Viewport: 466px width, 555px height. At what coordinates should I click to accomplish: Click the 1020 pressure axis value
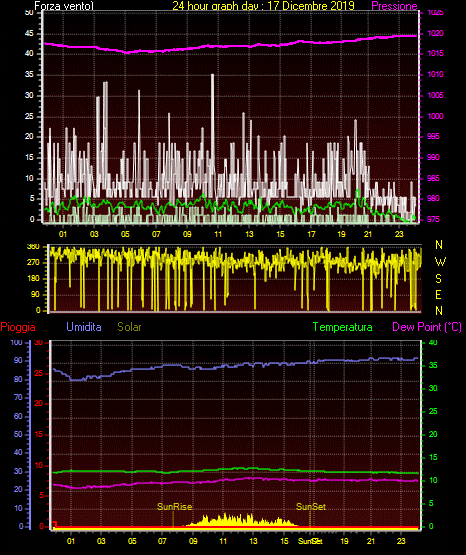click(x=435, y=33)
